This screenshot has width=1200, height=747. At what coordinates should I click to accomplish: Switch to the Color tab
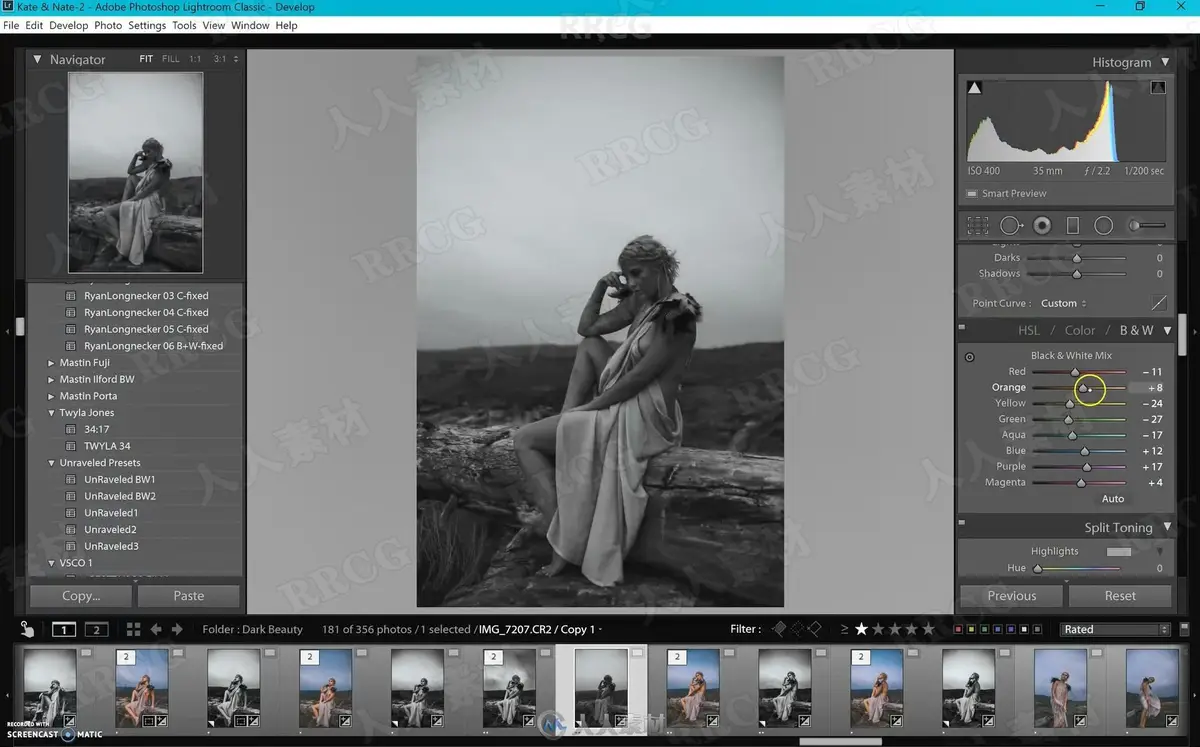pyautogui.click(x=1080, y=330)
